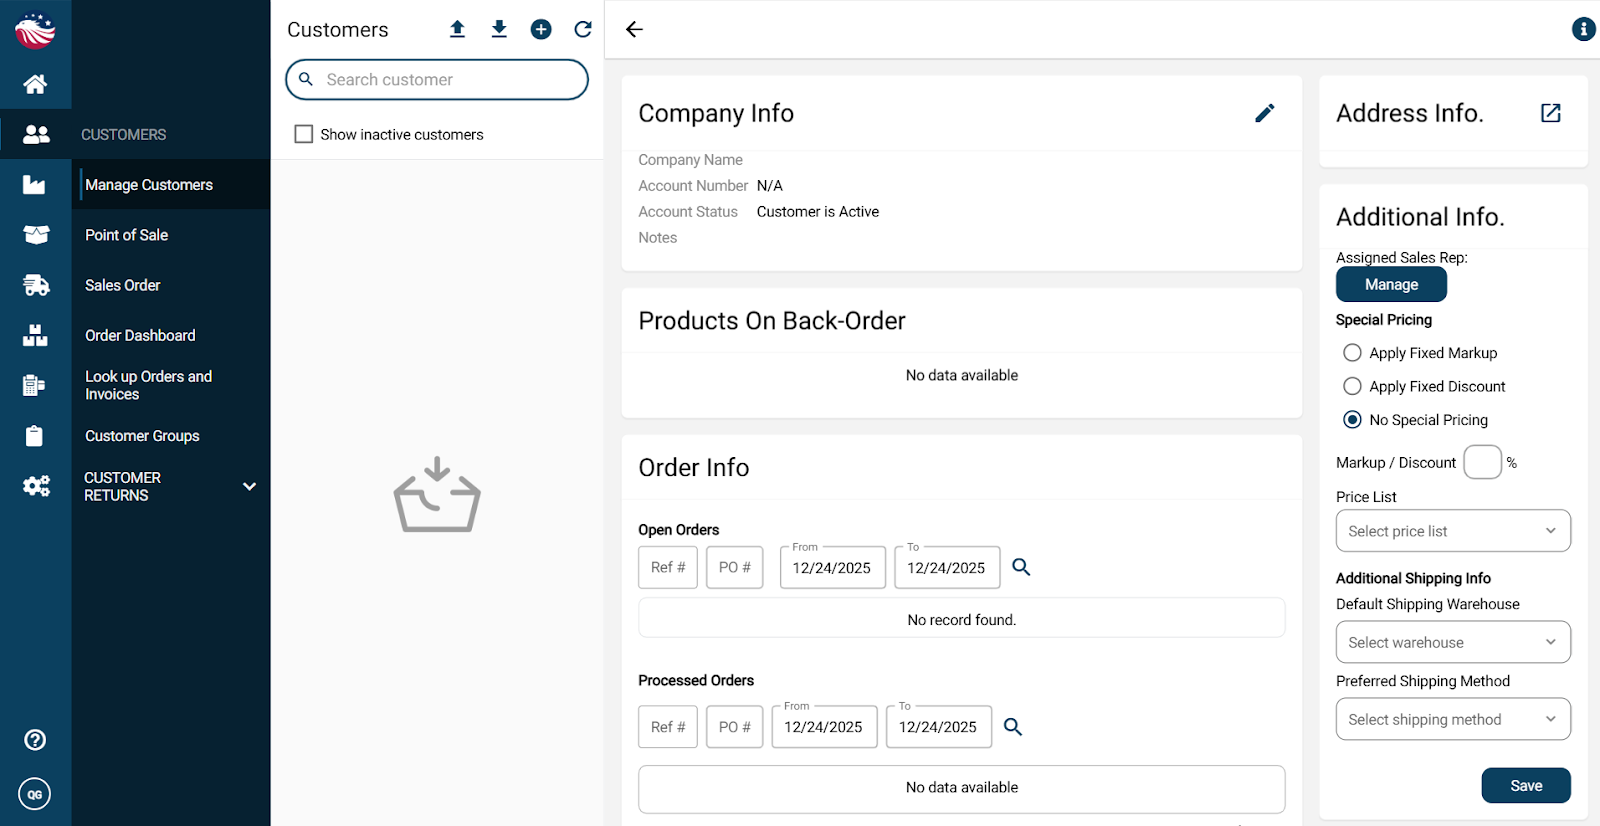Open Point of Sale menu item
Viewport: 1600px width, 826px height.
(126, 235)
